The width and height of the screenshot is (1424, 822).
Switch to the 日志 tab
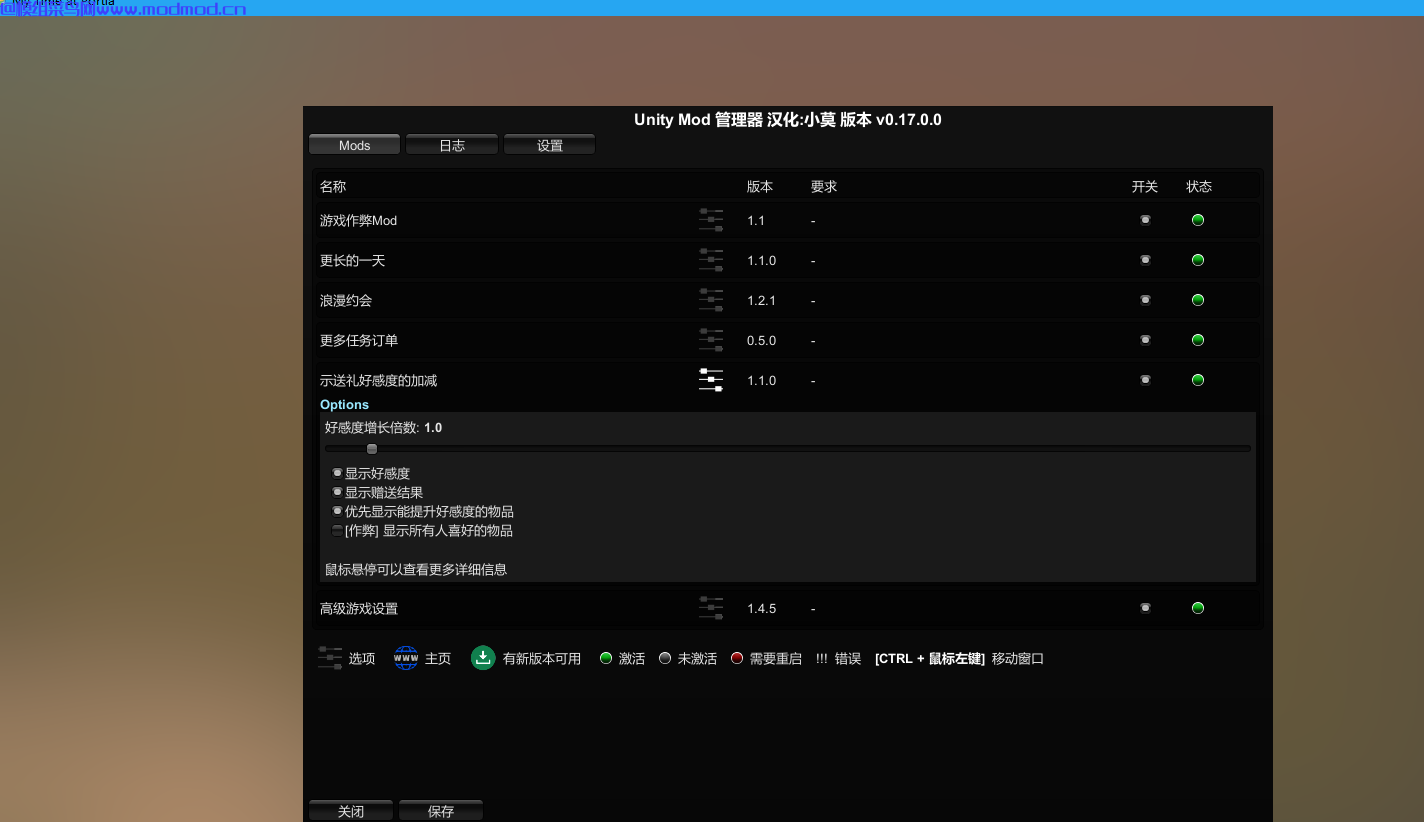(451, 144)
